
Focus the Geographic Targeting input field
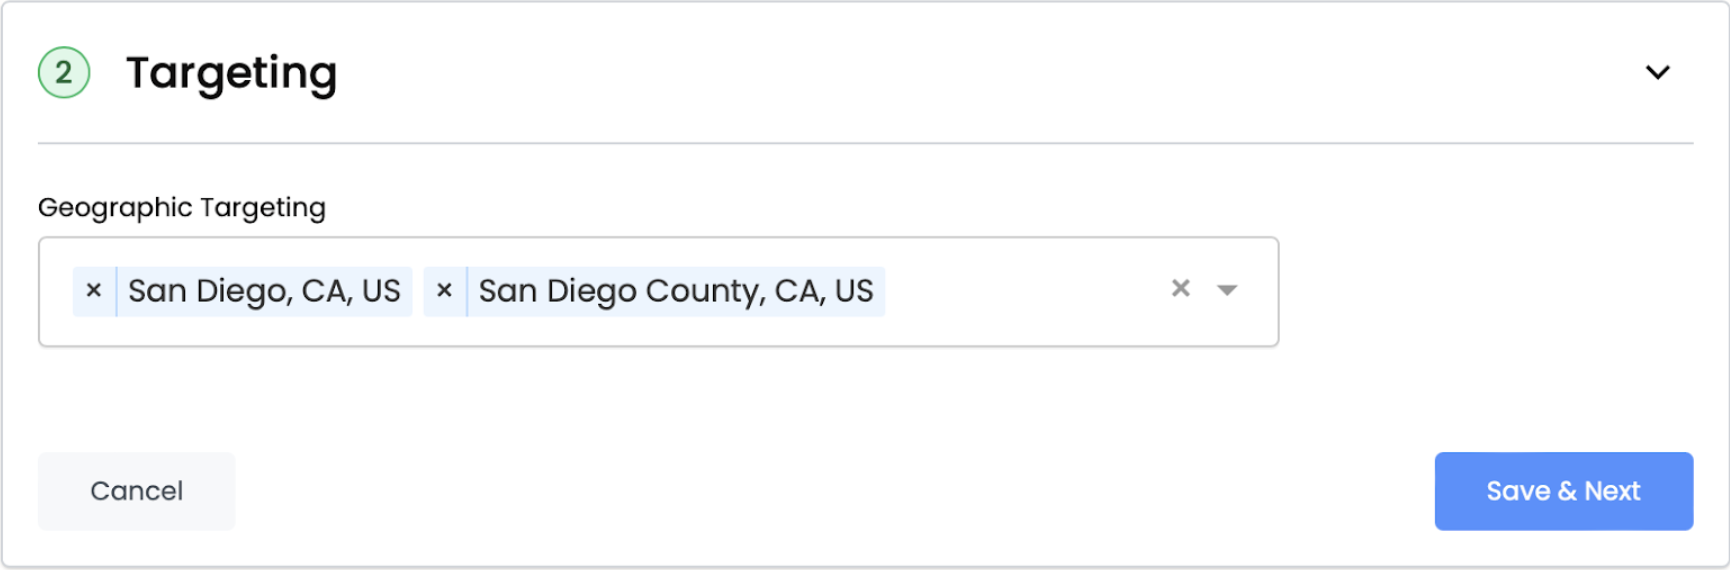point(1020,292)
